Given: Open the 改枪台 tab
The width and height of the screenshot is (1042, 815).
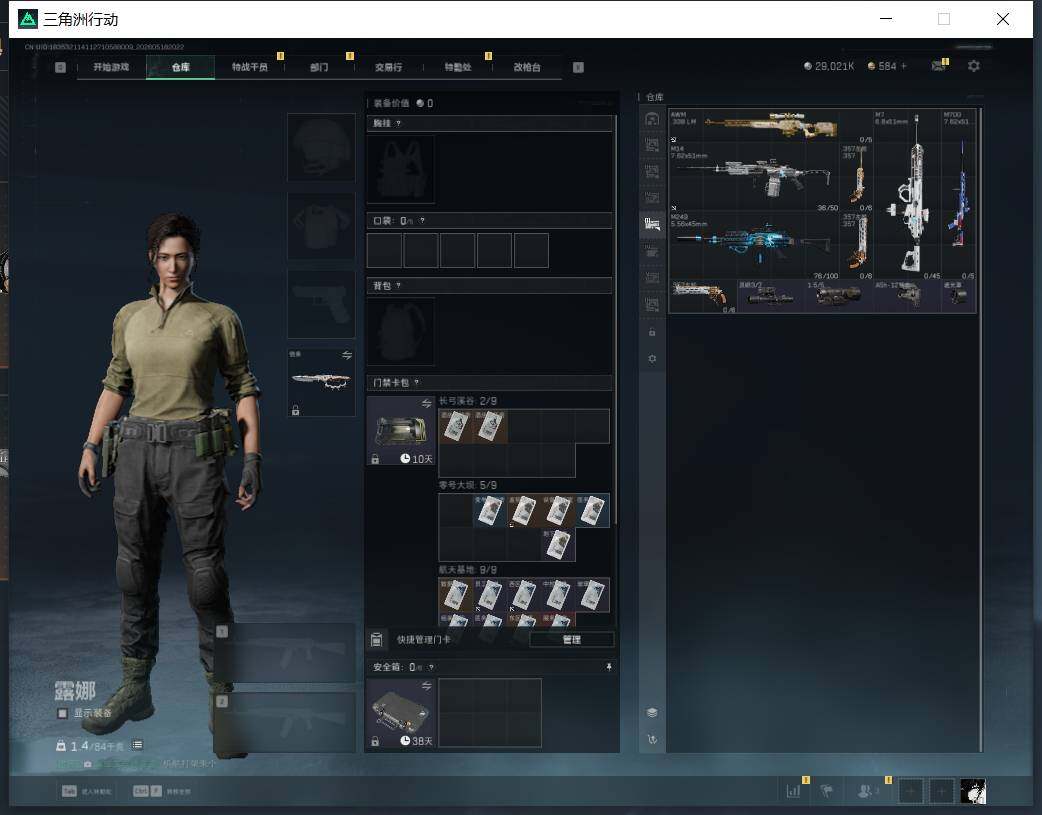Looking at the screenshot, I should pos(527,67).
